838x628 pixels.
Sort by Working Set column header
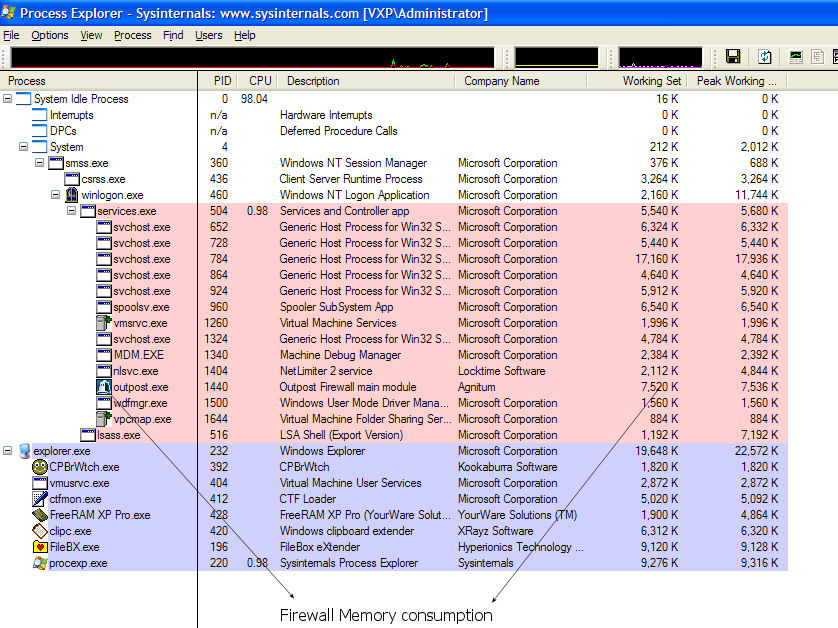click(x=651, y=81)
